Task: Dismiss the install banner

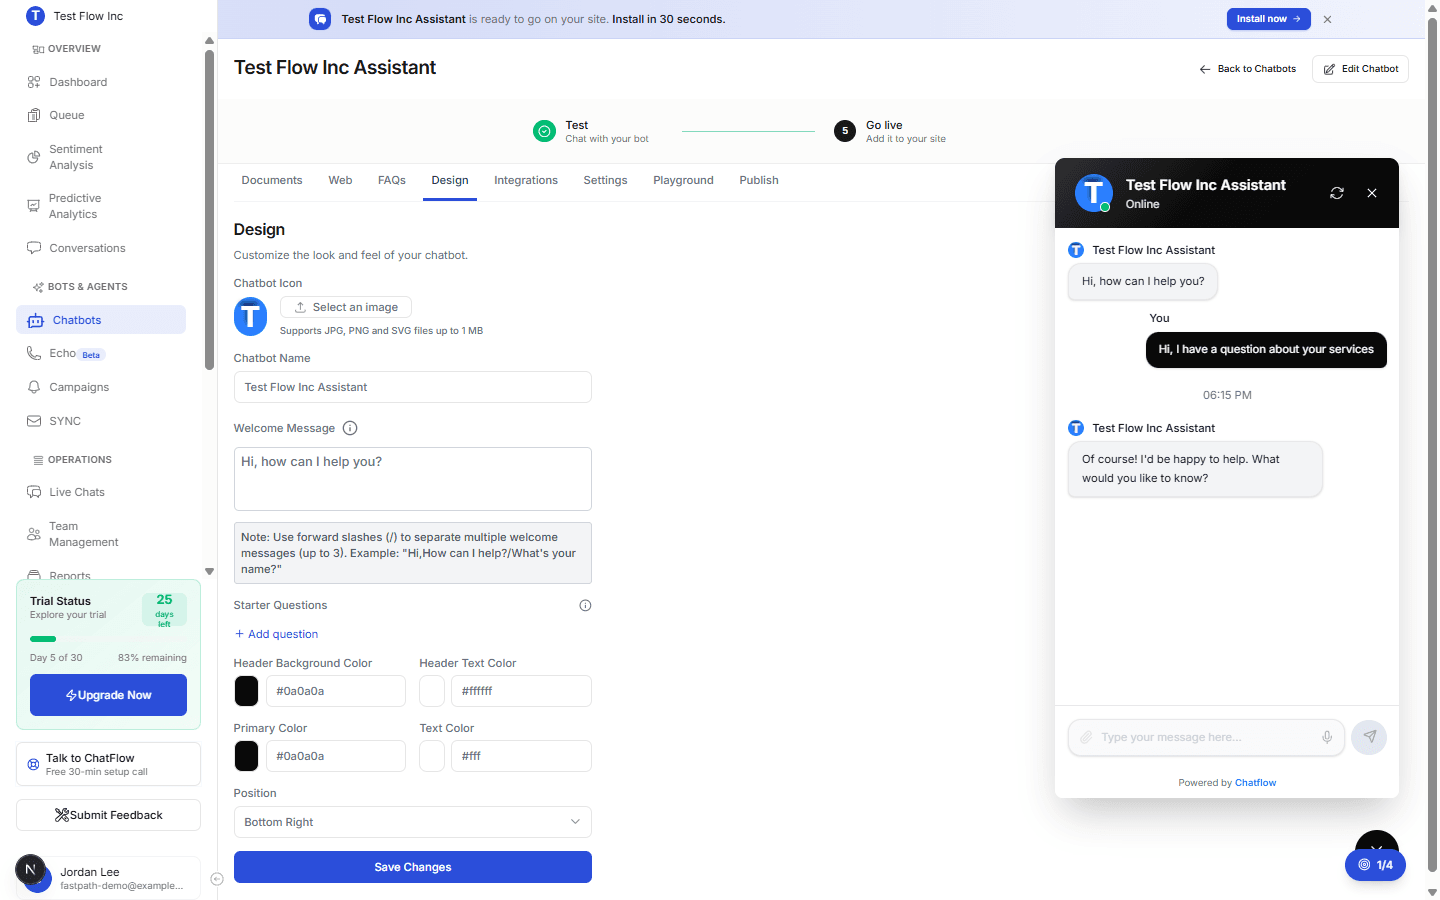Action: [1327, 19]
